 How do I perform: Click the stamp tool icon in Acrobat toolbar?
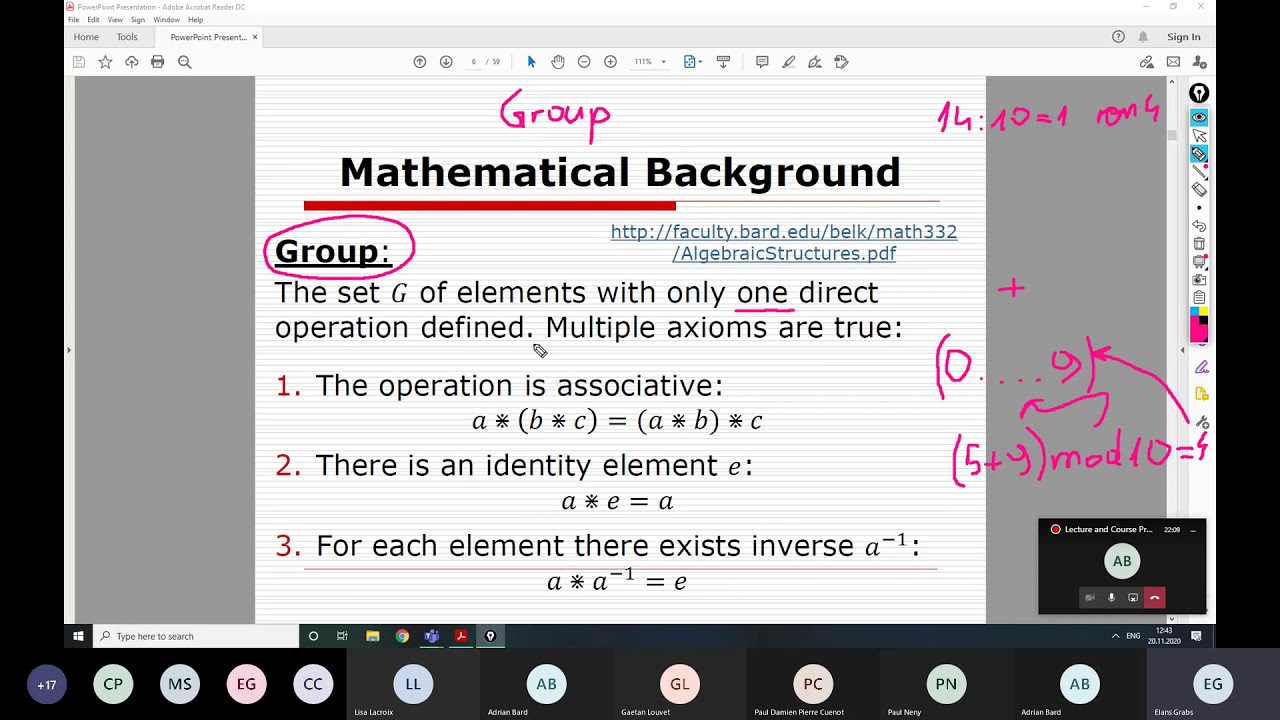841,62
